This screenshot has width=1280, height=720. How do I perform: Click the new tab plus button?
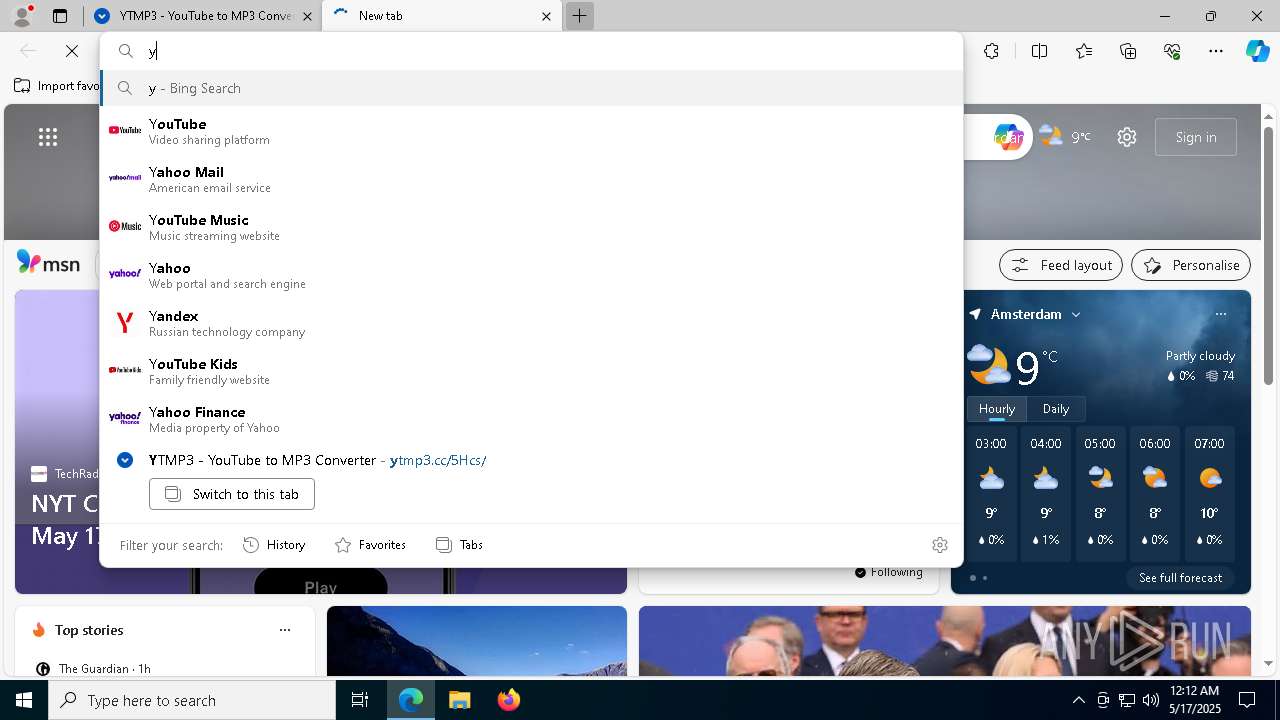(x=579, y=16)
